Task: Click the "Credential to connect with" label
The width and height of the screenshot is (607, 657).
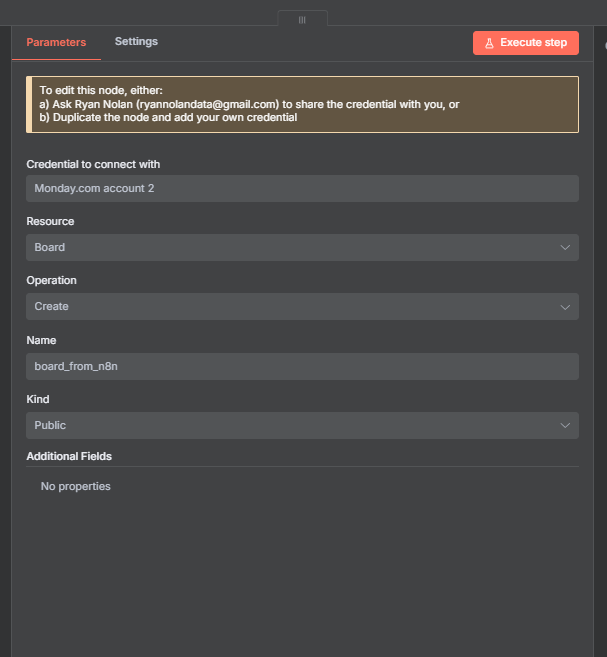Action: [x=93, y=164]
